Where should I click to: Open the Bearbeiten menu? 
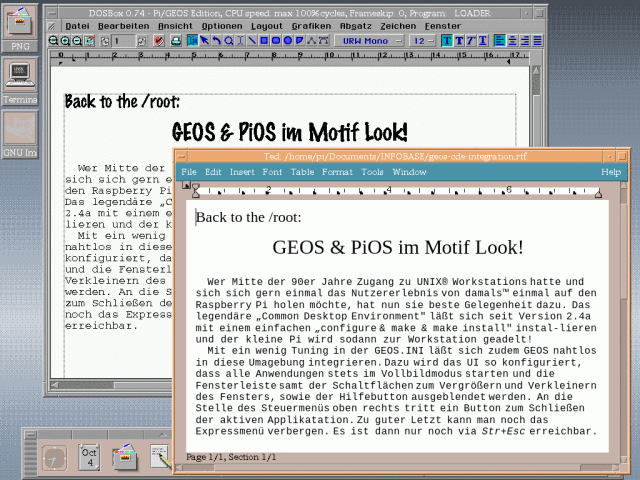pyautogui.click(x=123, y=26)
